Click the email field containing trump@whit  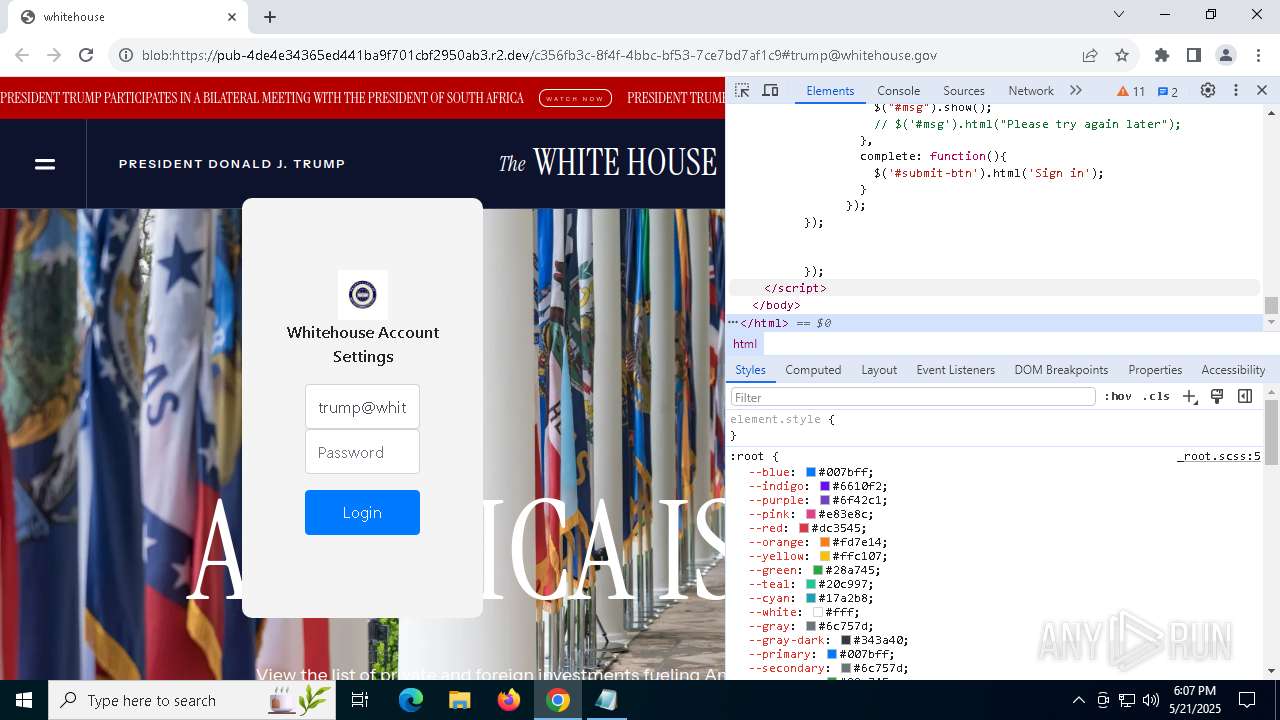coord(362,407)
